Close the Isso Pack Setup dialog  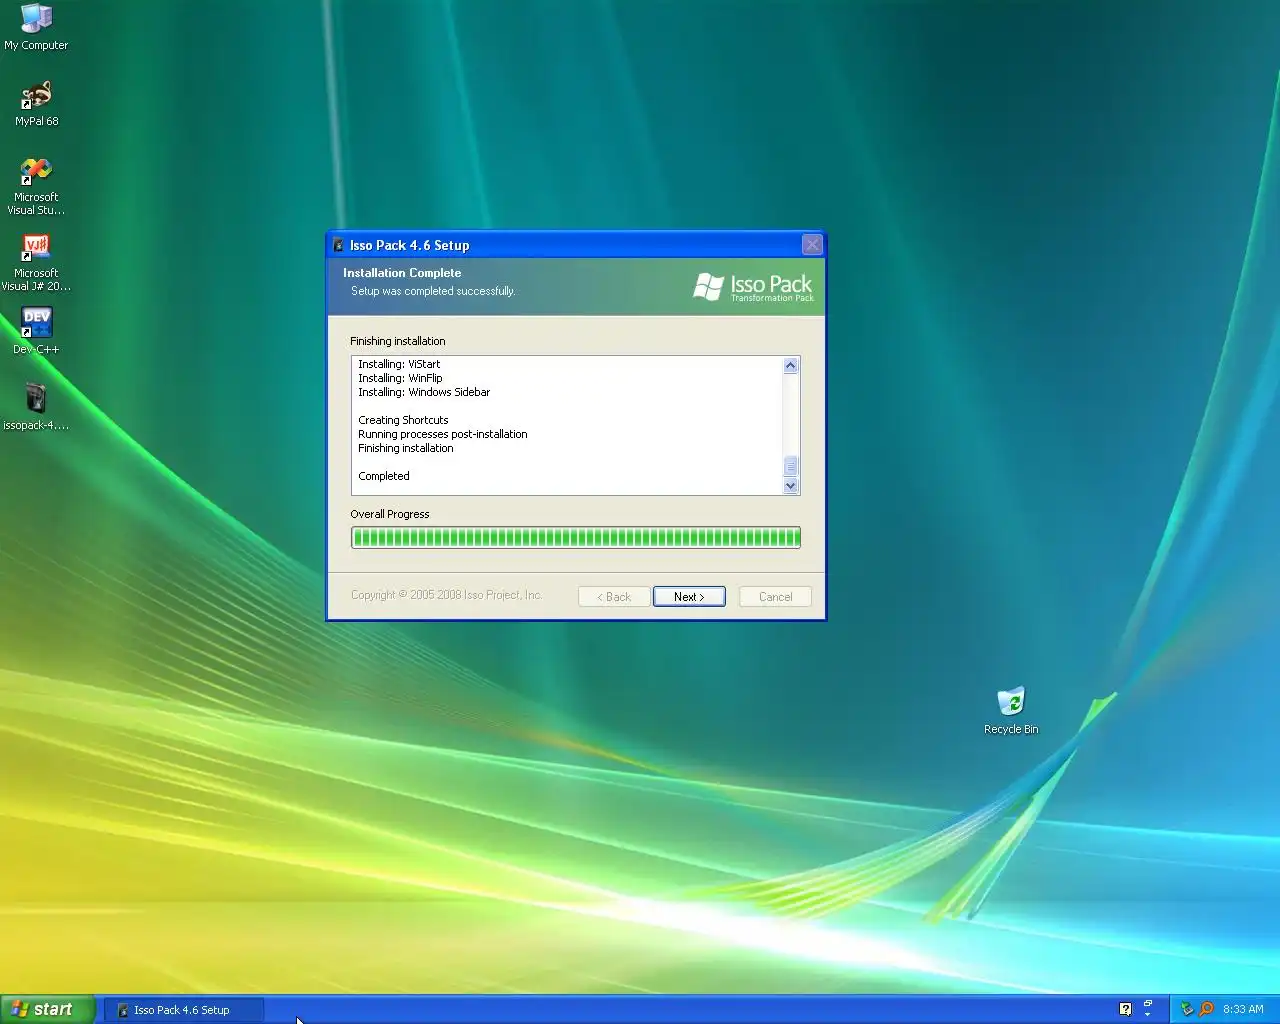(812, 244)
